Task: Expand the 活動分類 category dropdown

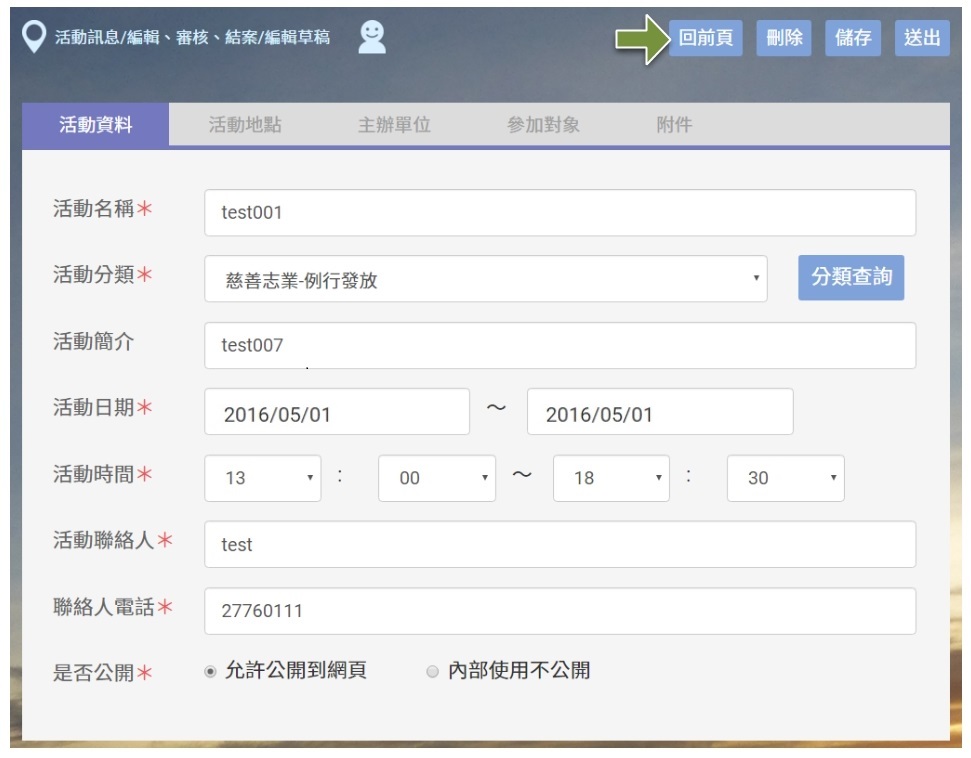Action: pyautogui.click(x=485, y=280)
